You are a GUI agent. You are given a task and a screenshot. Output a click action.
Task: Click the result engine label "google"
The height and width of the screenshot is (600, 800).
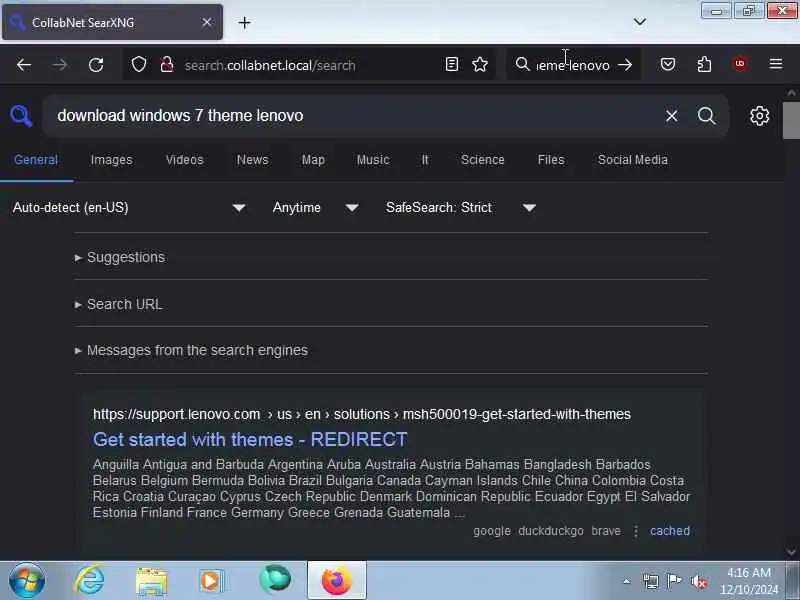coord(491,531)
